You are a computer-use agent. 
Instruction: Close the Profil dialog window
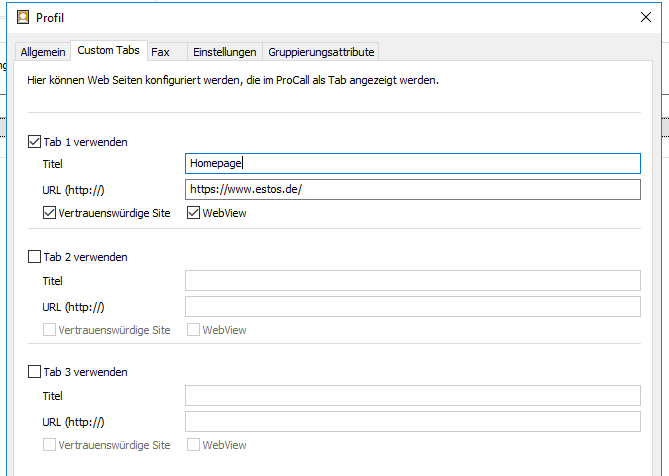[645, 17]
